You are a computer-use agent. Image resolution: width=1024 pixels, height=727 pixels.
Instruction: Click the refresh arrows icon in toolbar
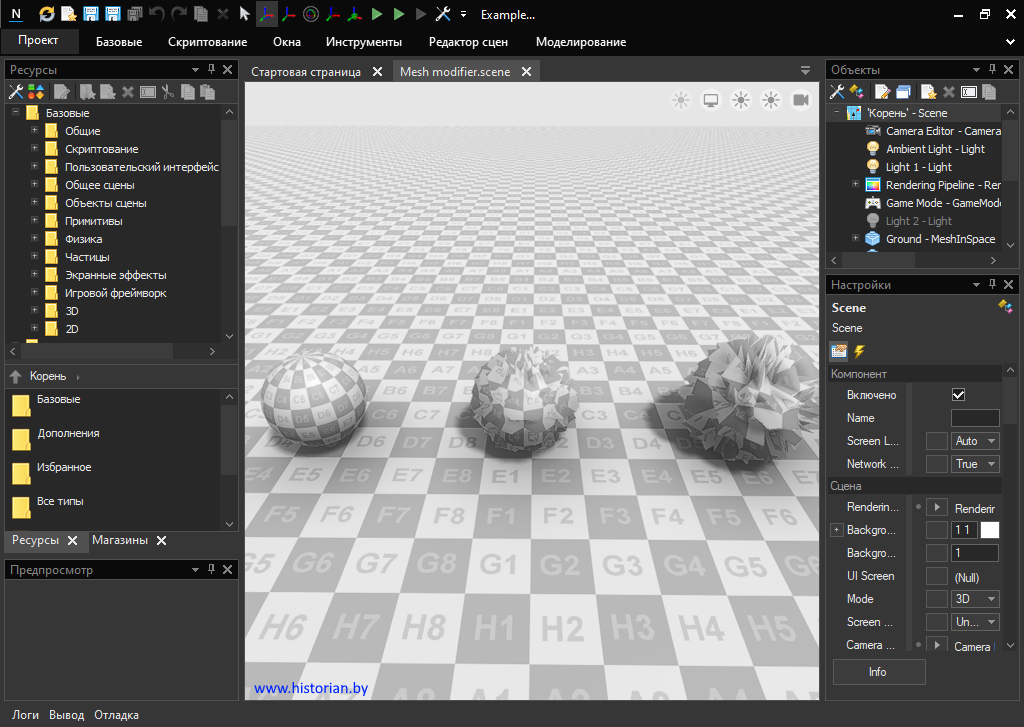(x=47, y=14)
